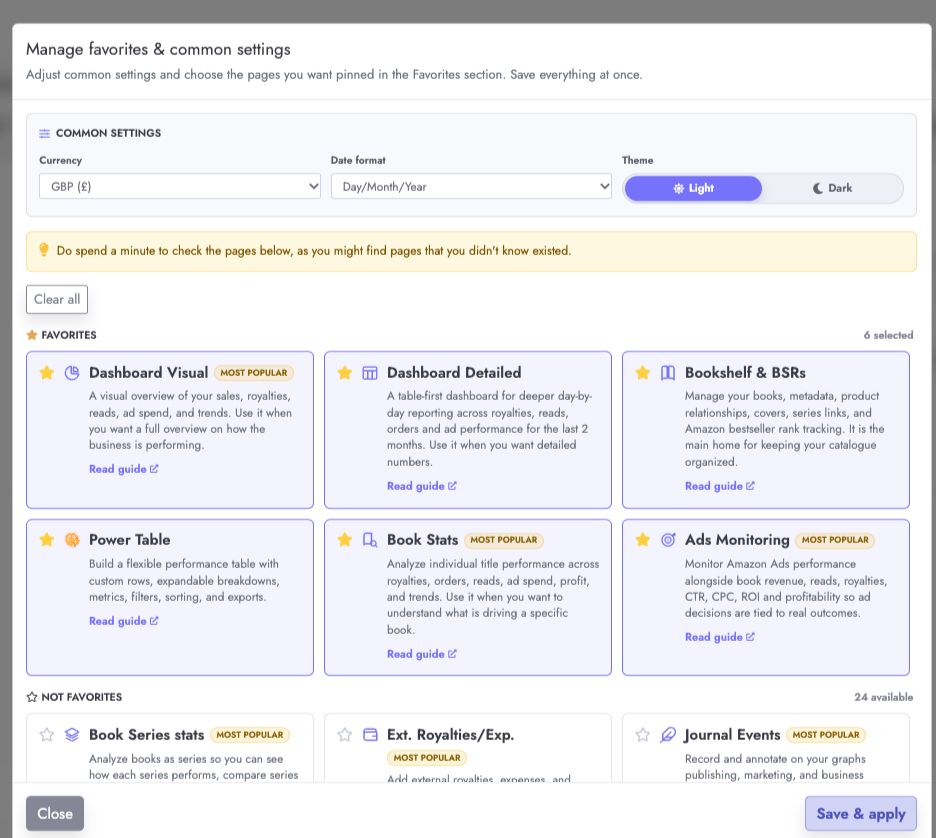The width and height of the screenshot is (936, 838).
Task: Click the 'Dashboard Detailed' card title
Action: coord(454,372)
